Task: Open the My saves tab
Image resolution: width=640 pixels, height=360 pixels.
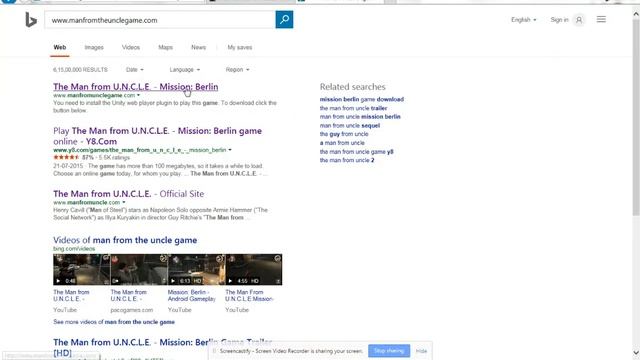Action: tap(240, 47)
